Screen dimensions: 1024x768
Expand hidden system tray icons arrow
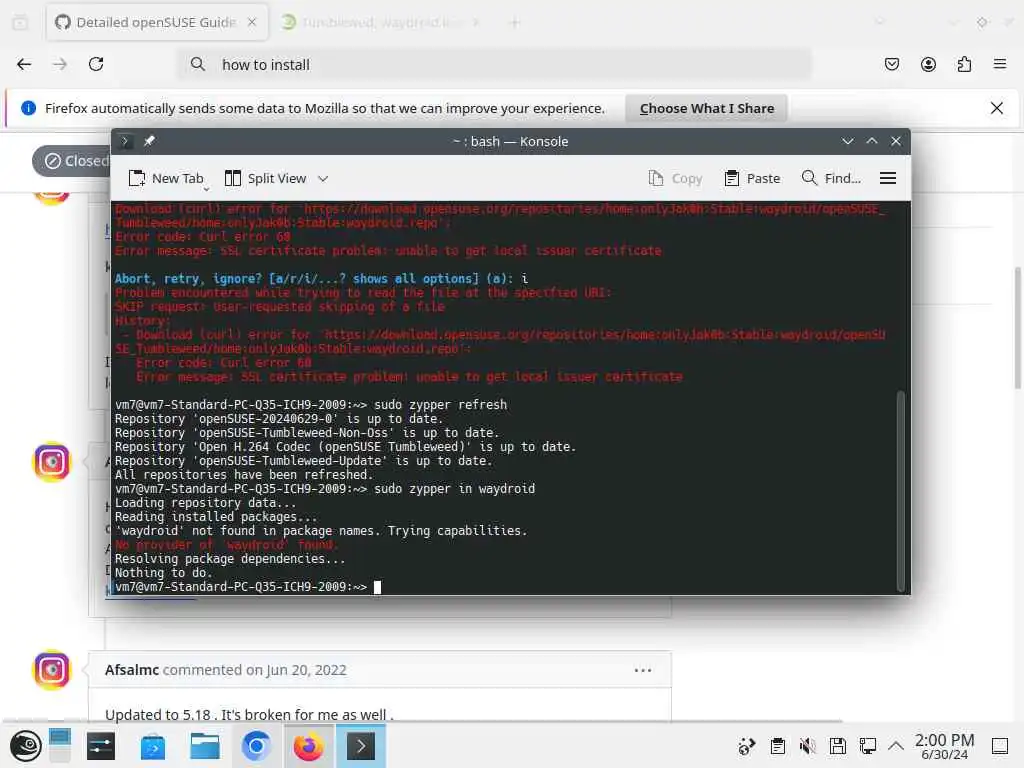click(x=896, y=746)
